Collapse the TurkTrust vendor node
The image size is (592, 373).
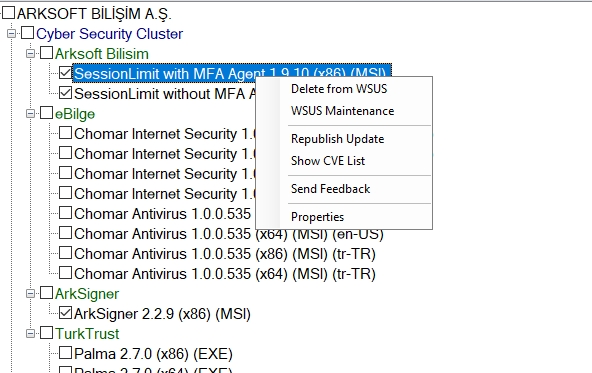[x=31, y=334]
